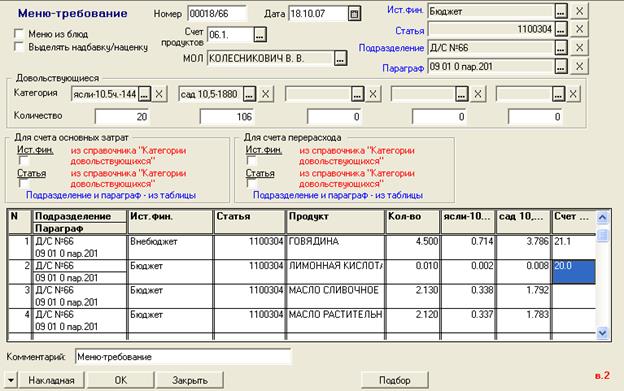Screen dimensions: 624x391
Task: Click the Внебюджет cell in row 1
Action: [x=170, y=247]
